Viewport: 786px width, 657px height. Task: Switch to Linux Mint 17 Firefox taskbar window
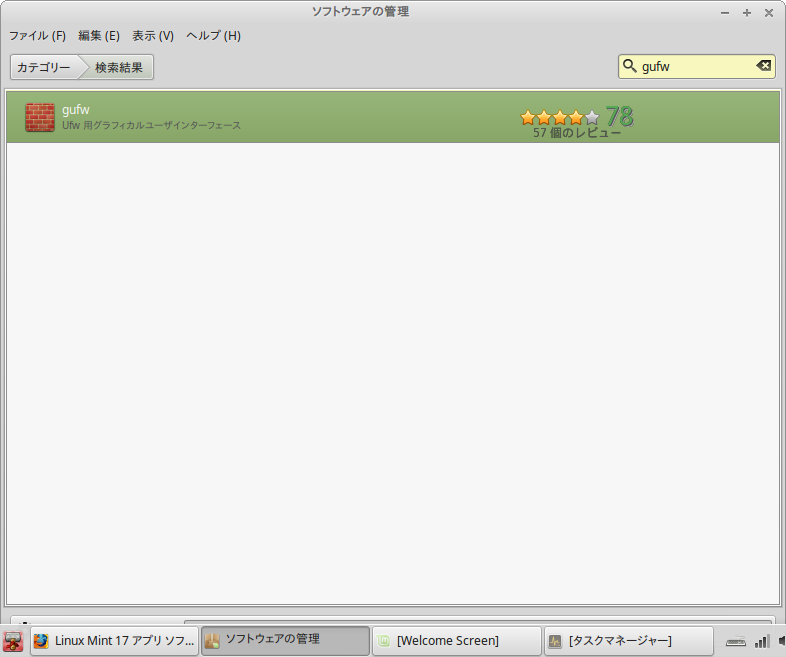point(115,640)
